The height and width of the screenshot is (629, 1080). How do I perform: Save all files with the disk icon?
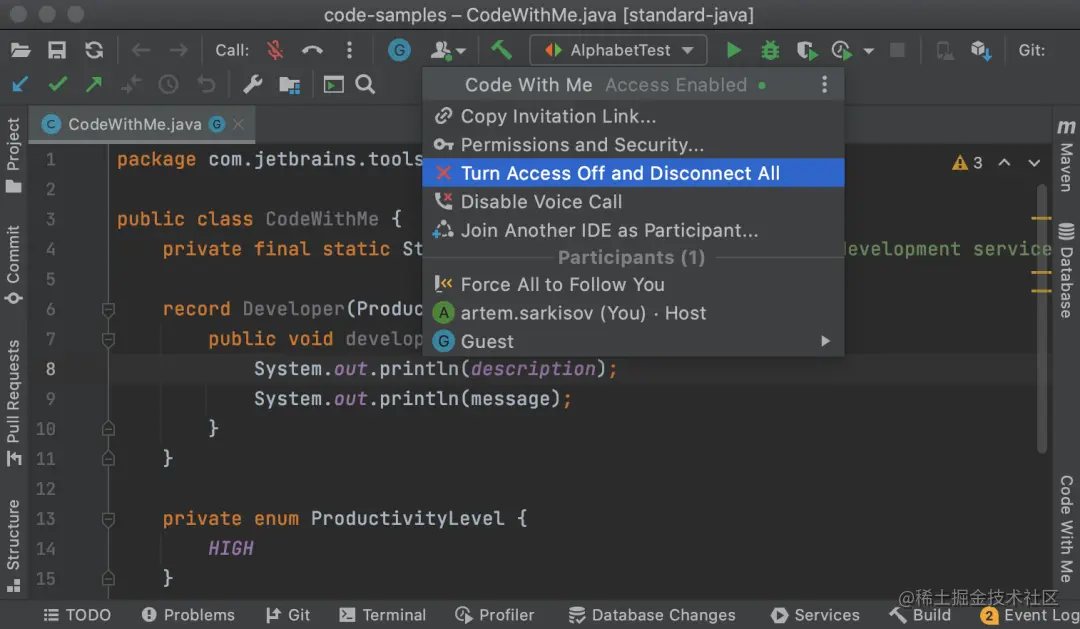tap(58, 49)
